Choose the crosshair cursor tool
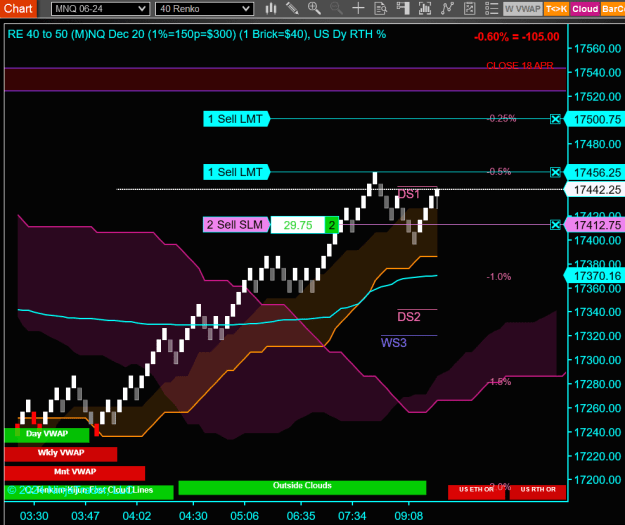The image size is (625, 525). click(358, 8)
